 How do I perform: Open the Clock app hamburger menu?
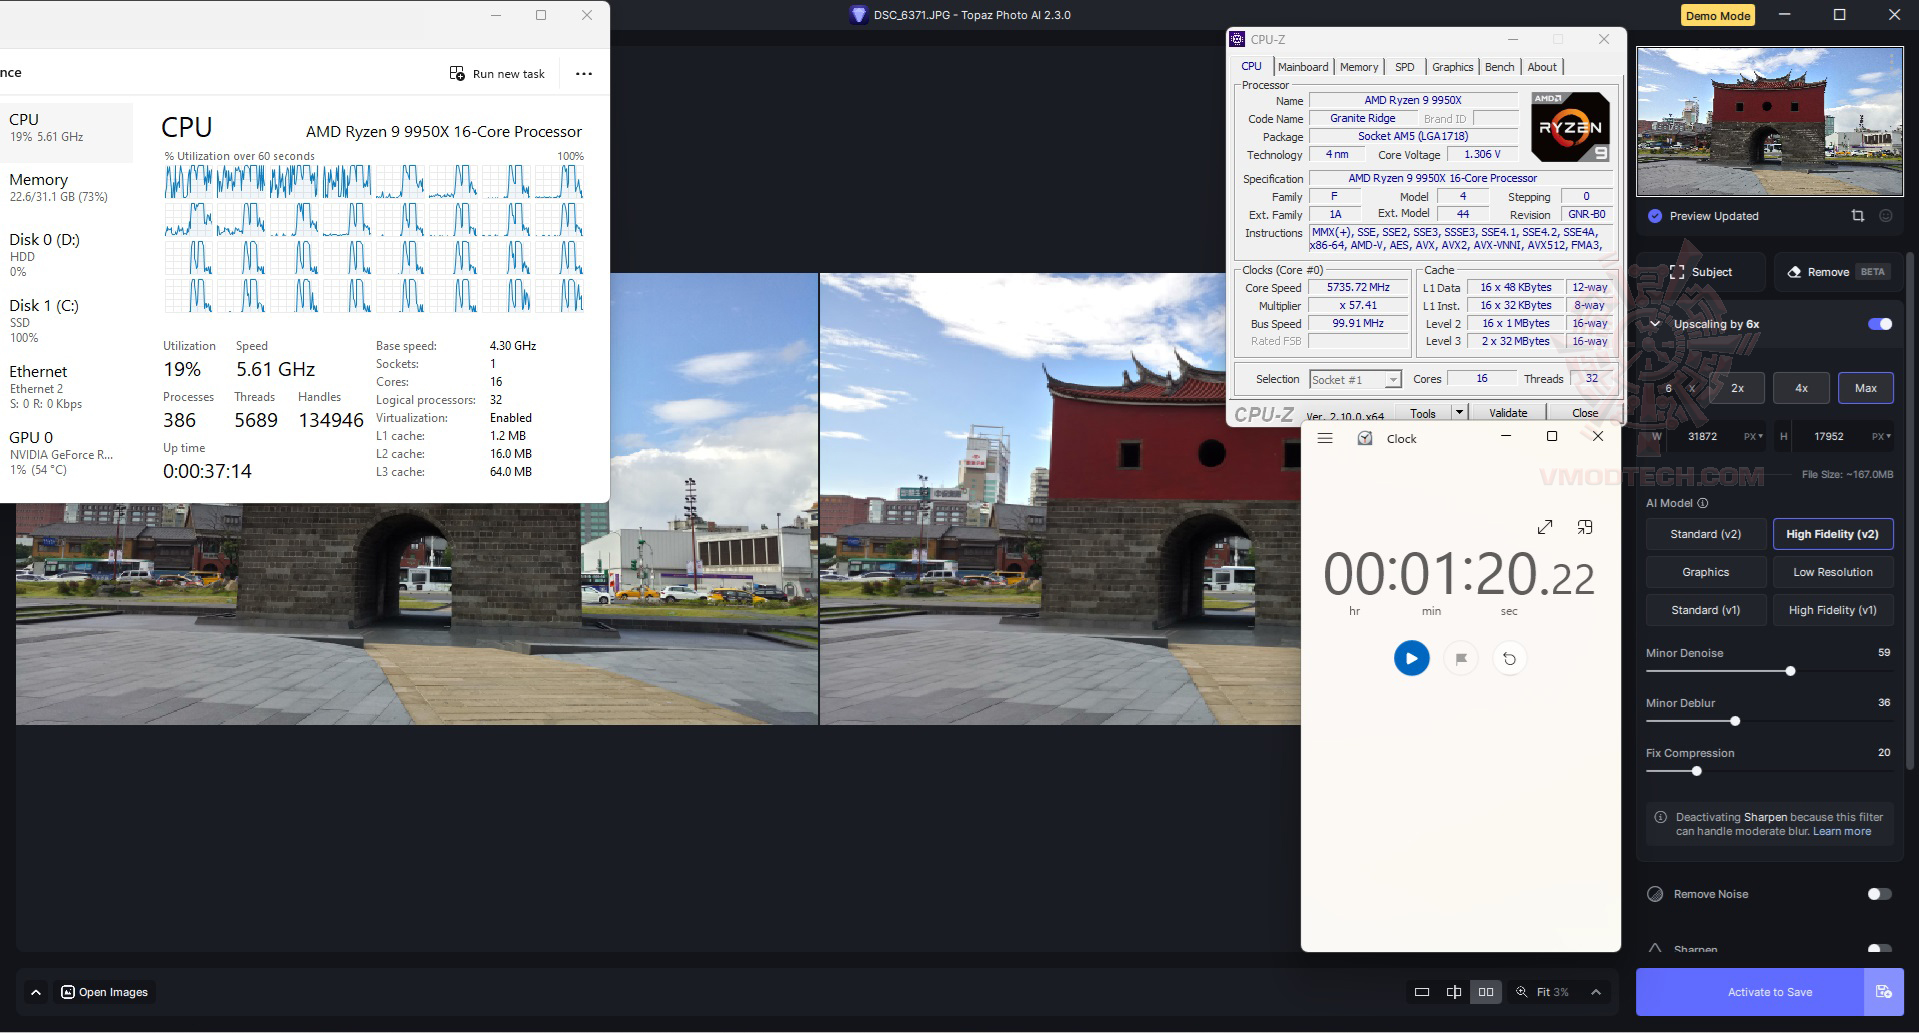1325,438
